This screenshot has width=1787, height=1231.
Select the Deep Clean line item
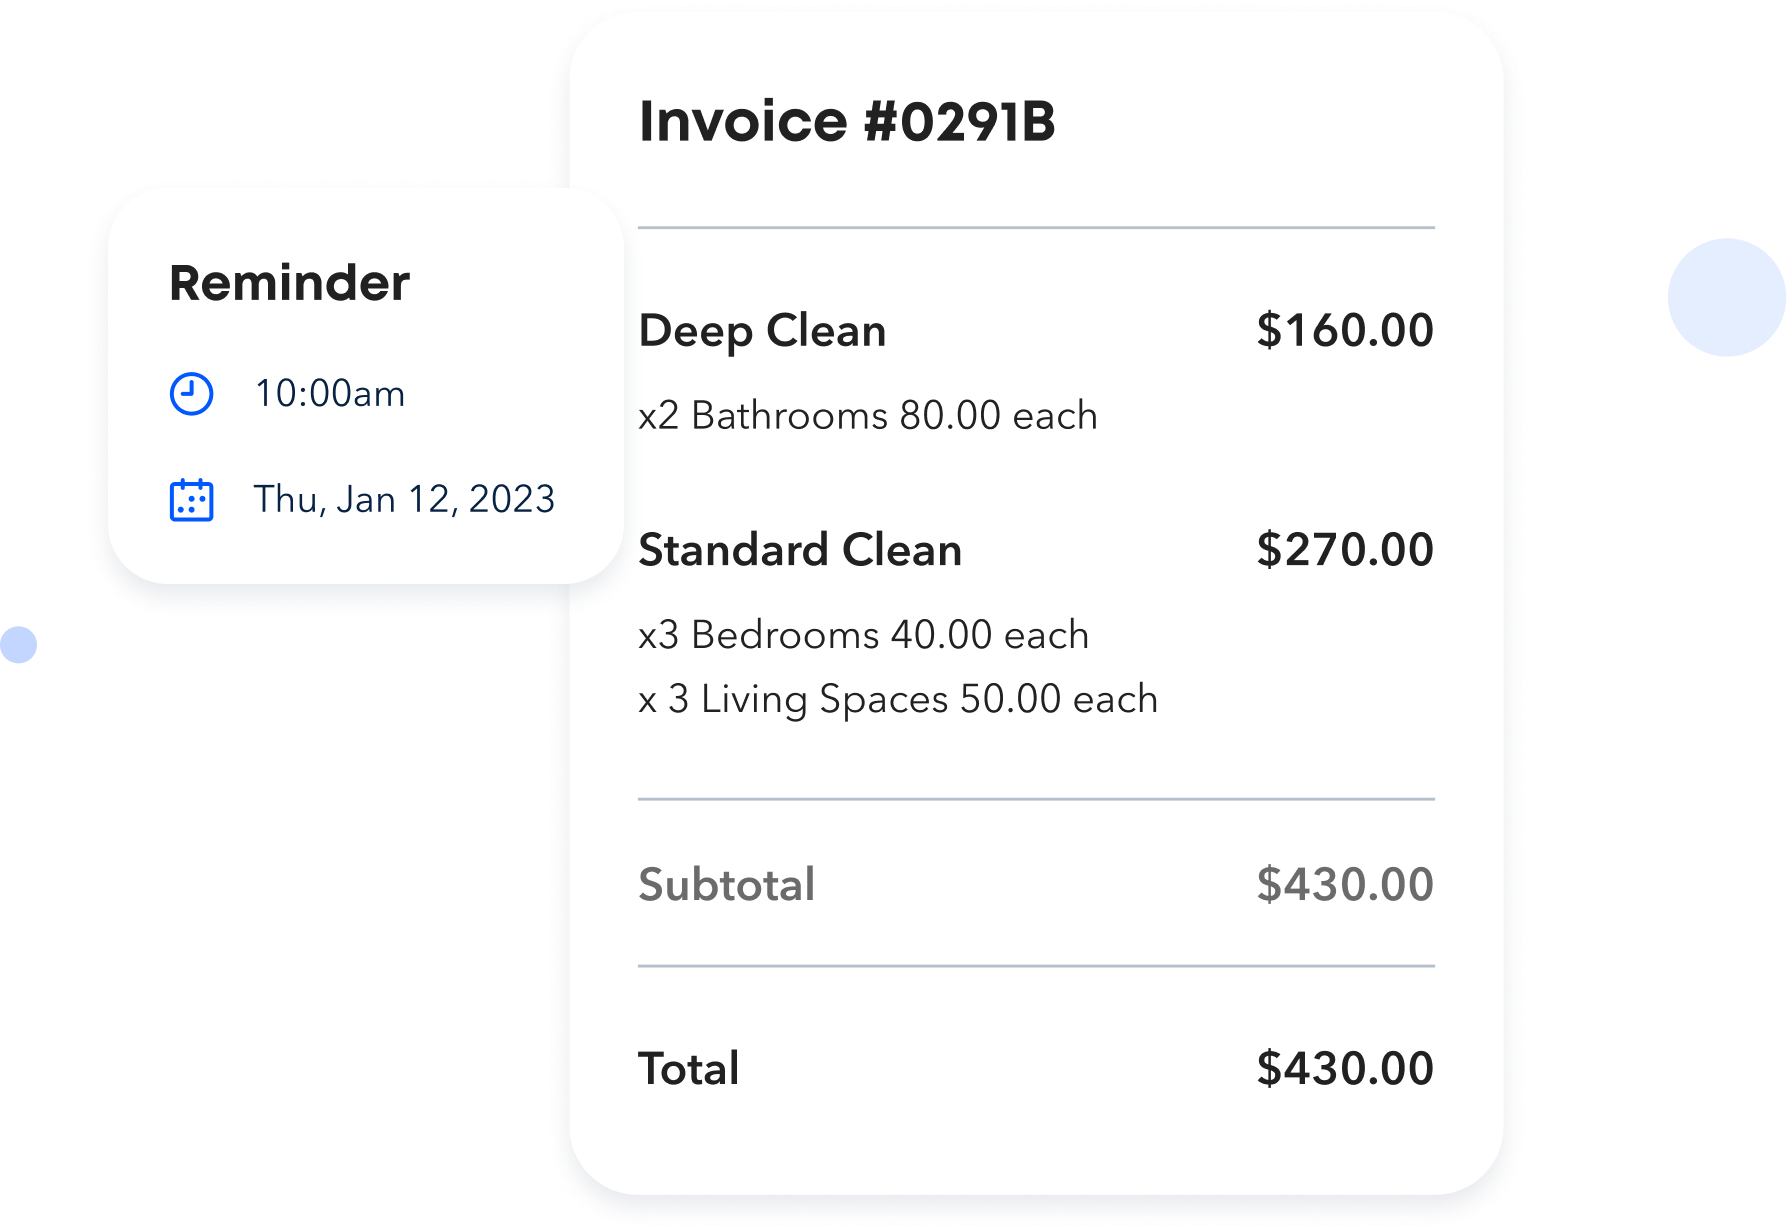click(x=762, y=331)
